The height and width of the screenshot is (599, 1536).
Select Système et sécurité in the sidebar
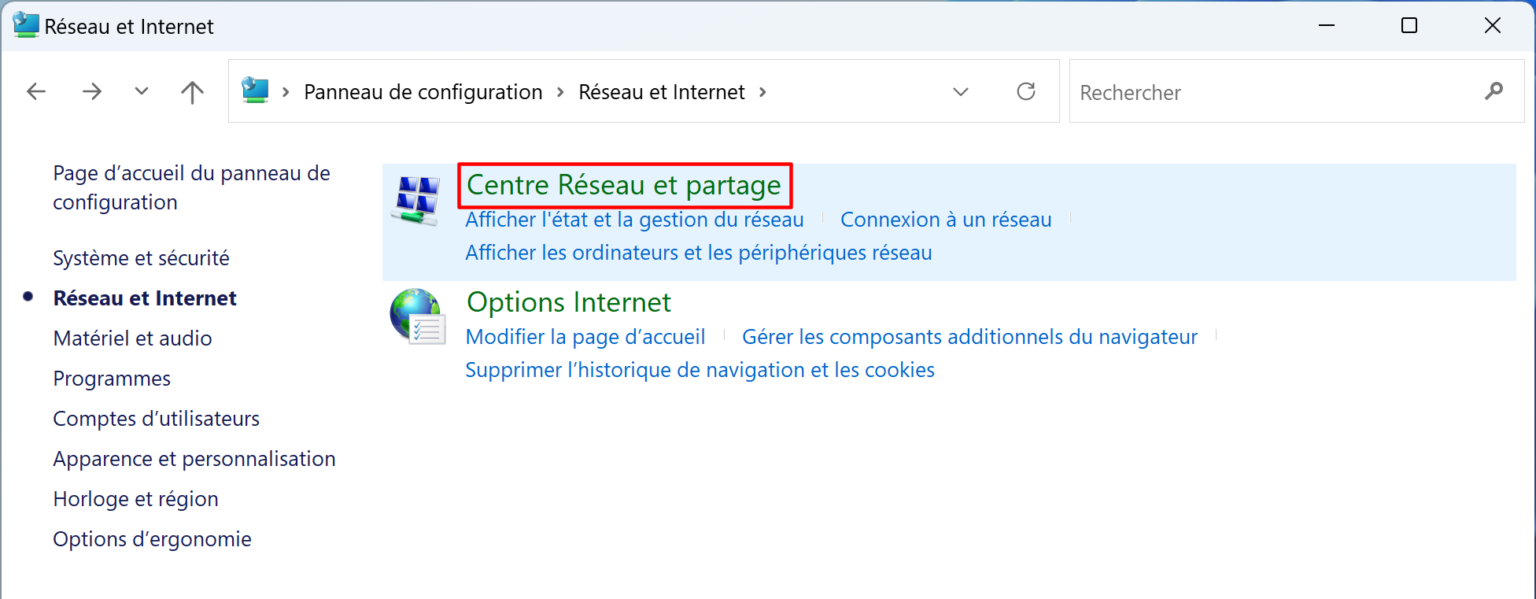click(x=140, y=257)
